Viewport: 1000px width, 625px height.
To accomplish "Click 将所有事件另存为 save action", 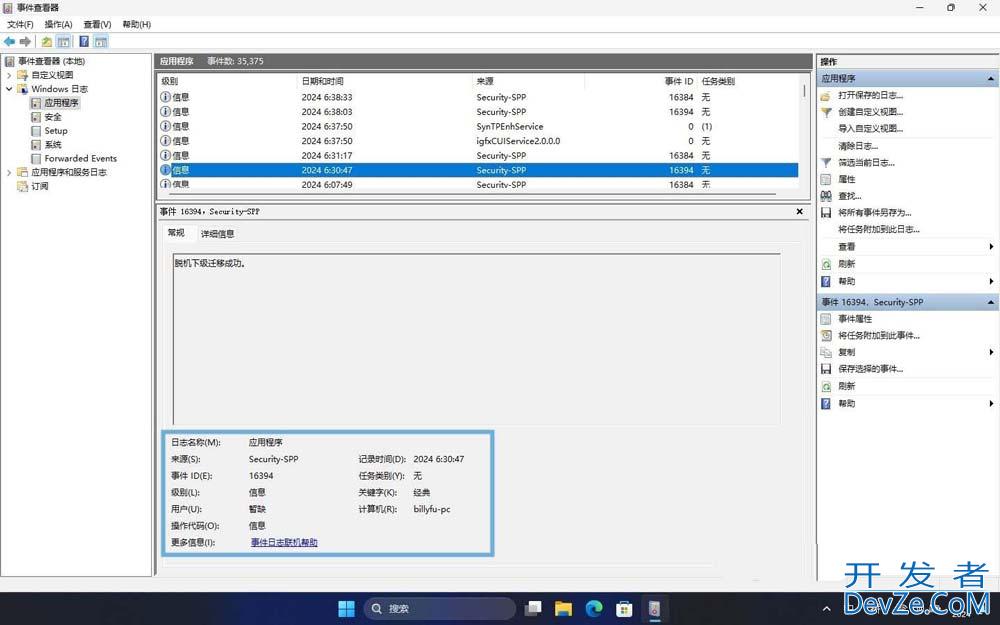I will coord(874,212).
